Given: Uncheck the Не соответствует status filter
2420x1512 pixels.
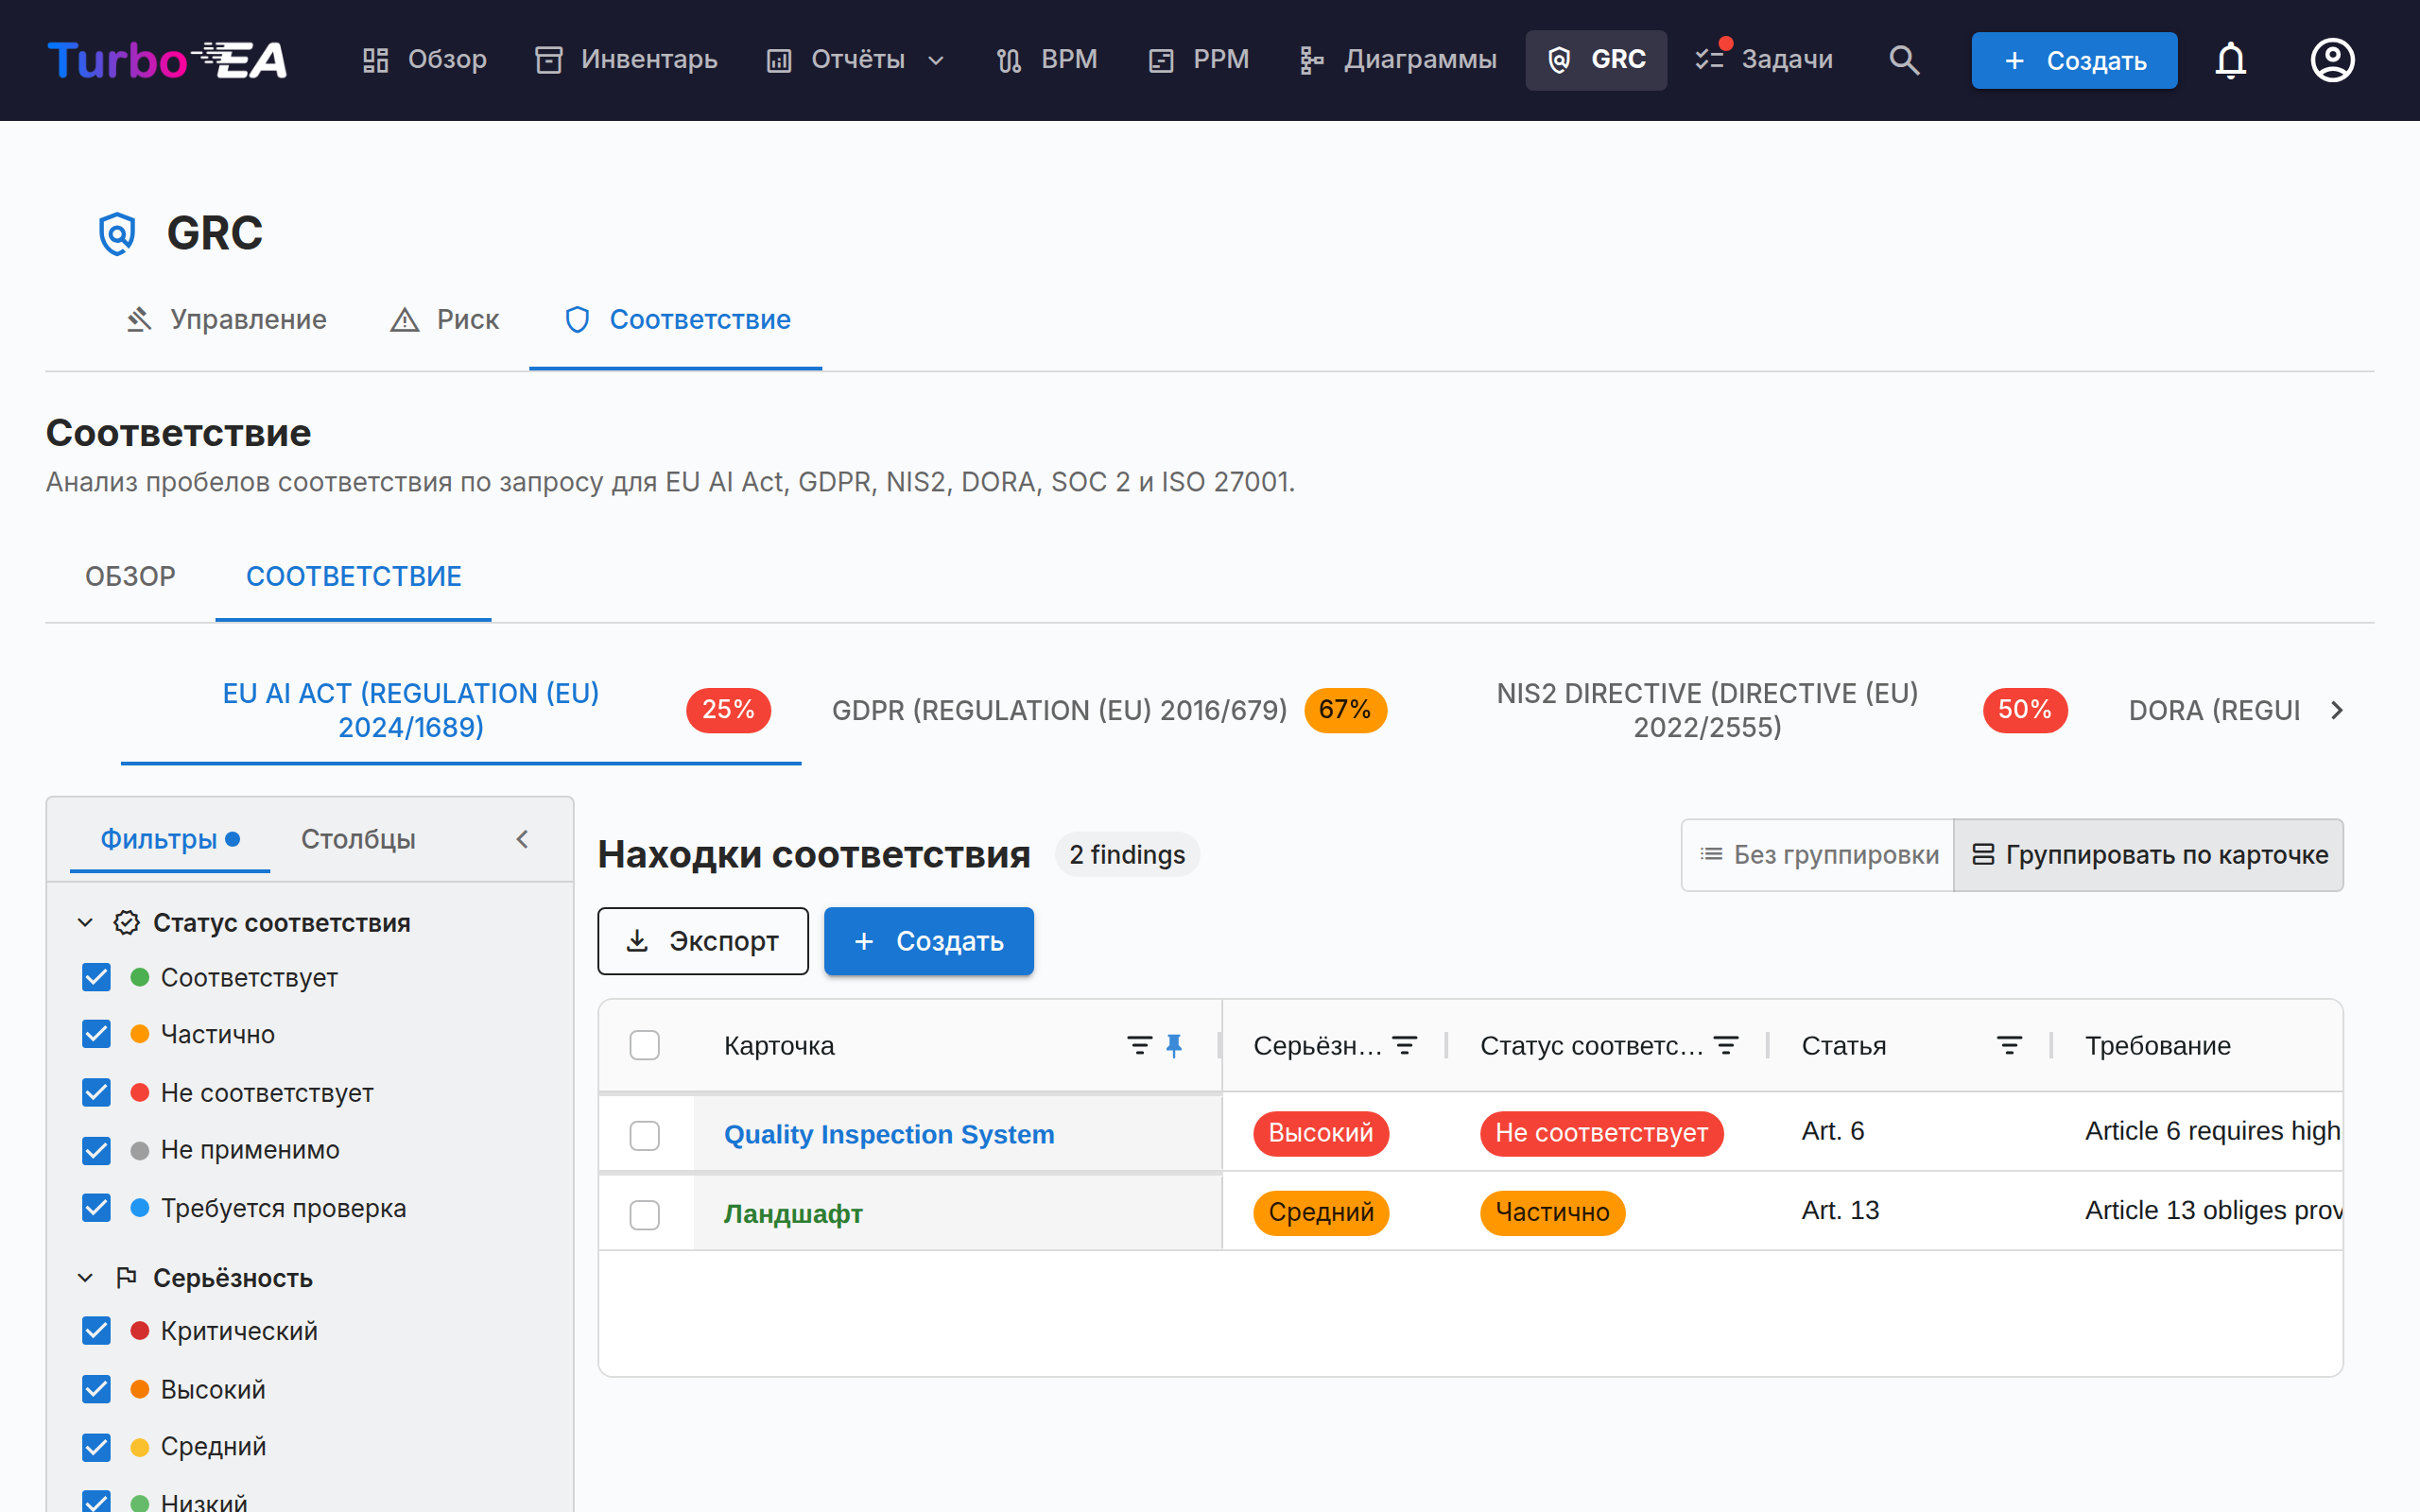Looking at the screenshot, I should (x=96, y=1092).
